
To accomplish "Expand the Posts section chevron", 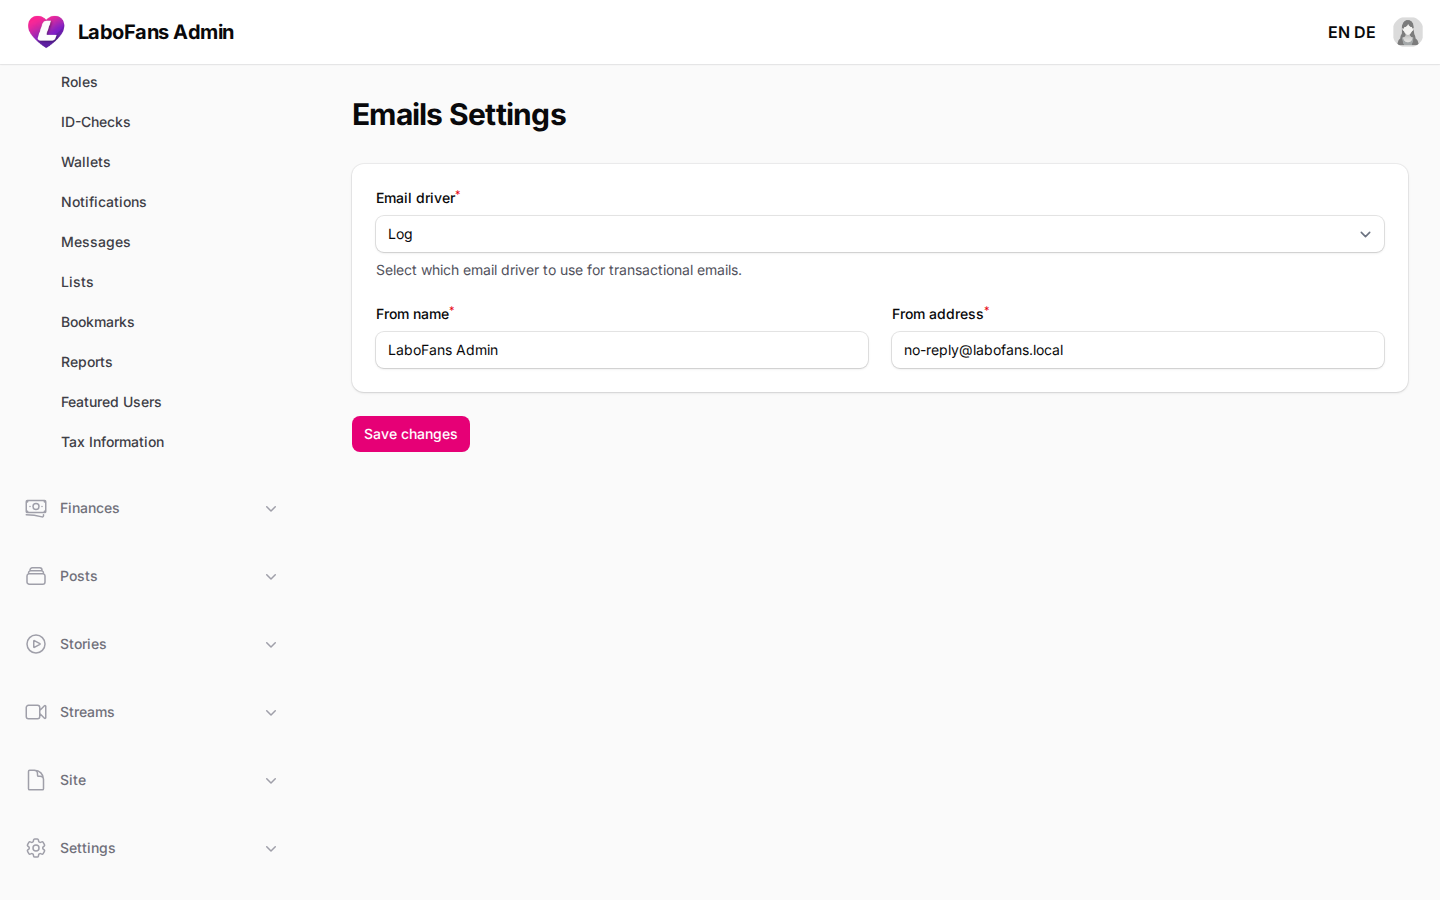I will click(x=271, y=577).
